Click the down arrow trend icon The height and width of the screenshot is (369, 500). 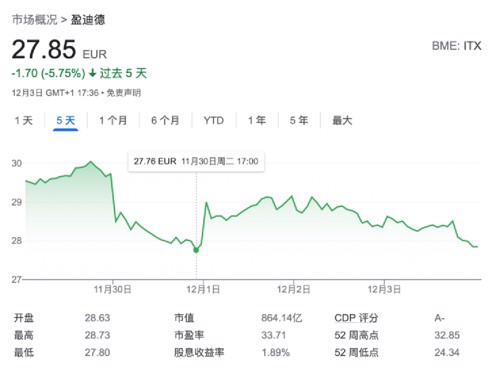[x=92, y=73]
